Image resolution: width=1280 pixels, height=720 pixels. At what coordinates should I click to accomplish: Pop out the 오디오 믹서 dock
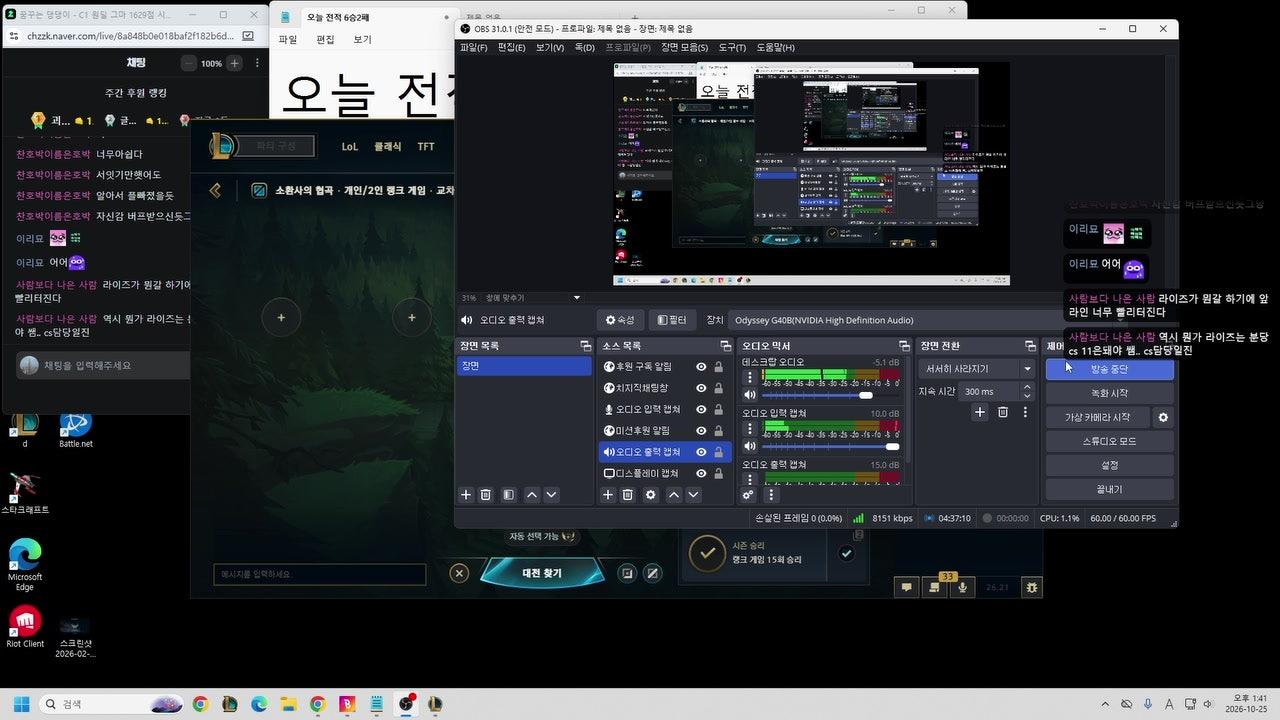904,346
